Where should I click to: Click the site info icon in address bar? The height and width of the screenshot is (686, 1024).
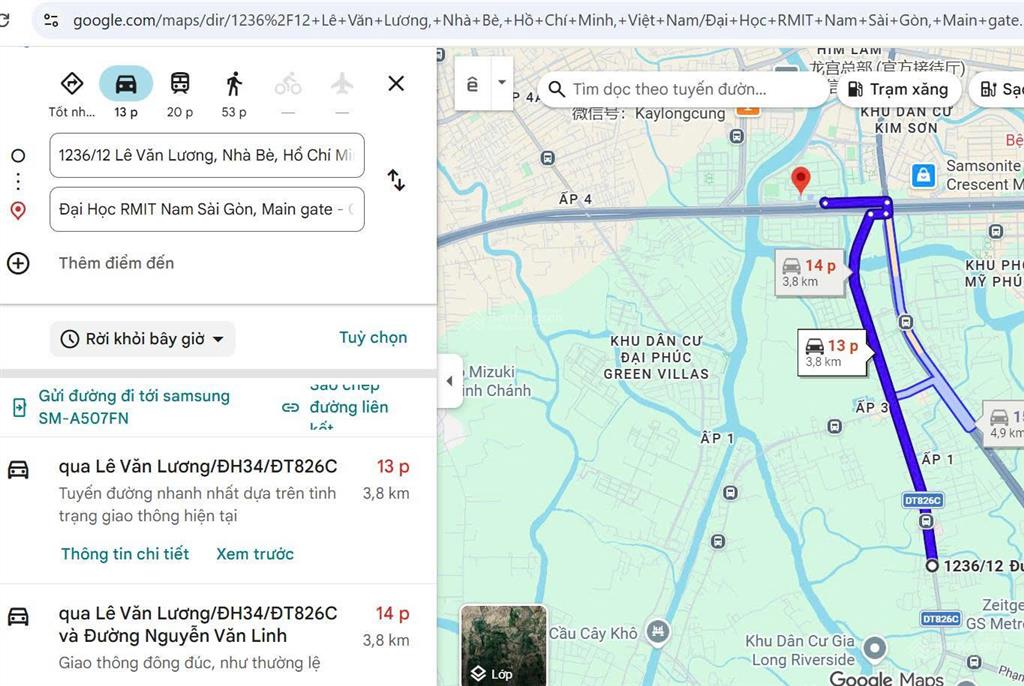(x=51, y=20)
